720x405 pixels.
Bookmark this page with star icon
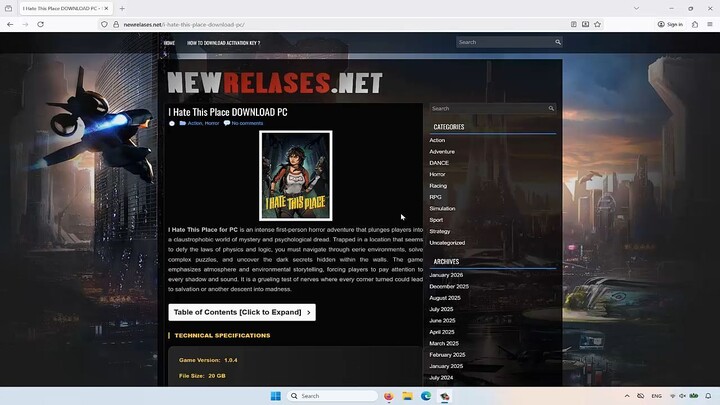pos(597,24)
